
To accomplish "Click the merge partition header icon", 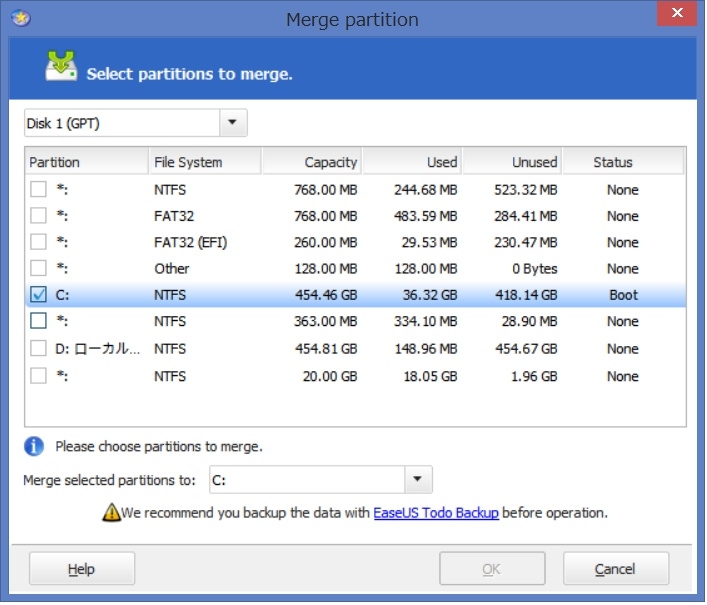I will (x=60, y=67).
